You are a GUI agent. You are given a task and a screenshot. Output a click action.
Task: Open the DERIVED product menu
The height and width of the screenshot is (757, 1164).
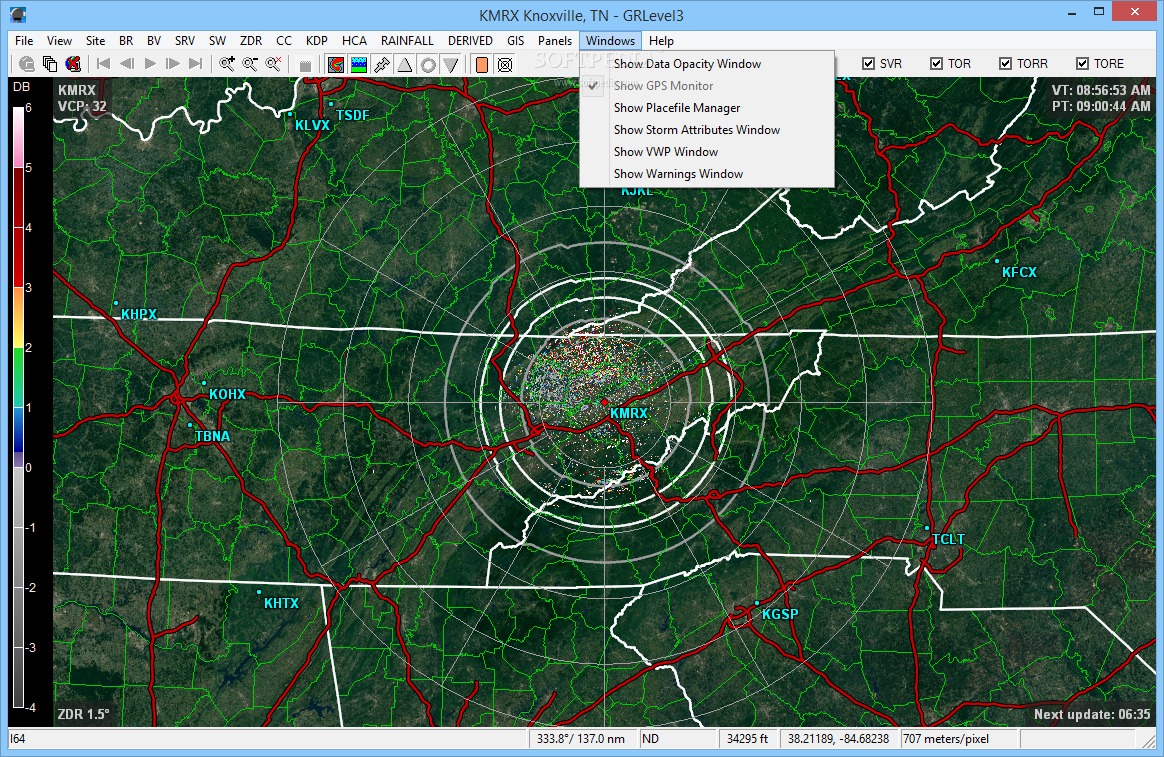(x=470, y=41)
